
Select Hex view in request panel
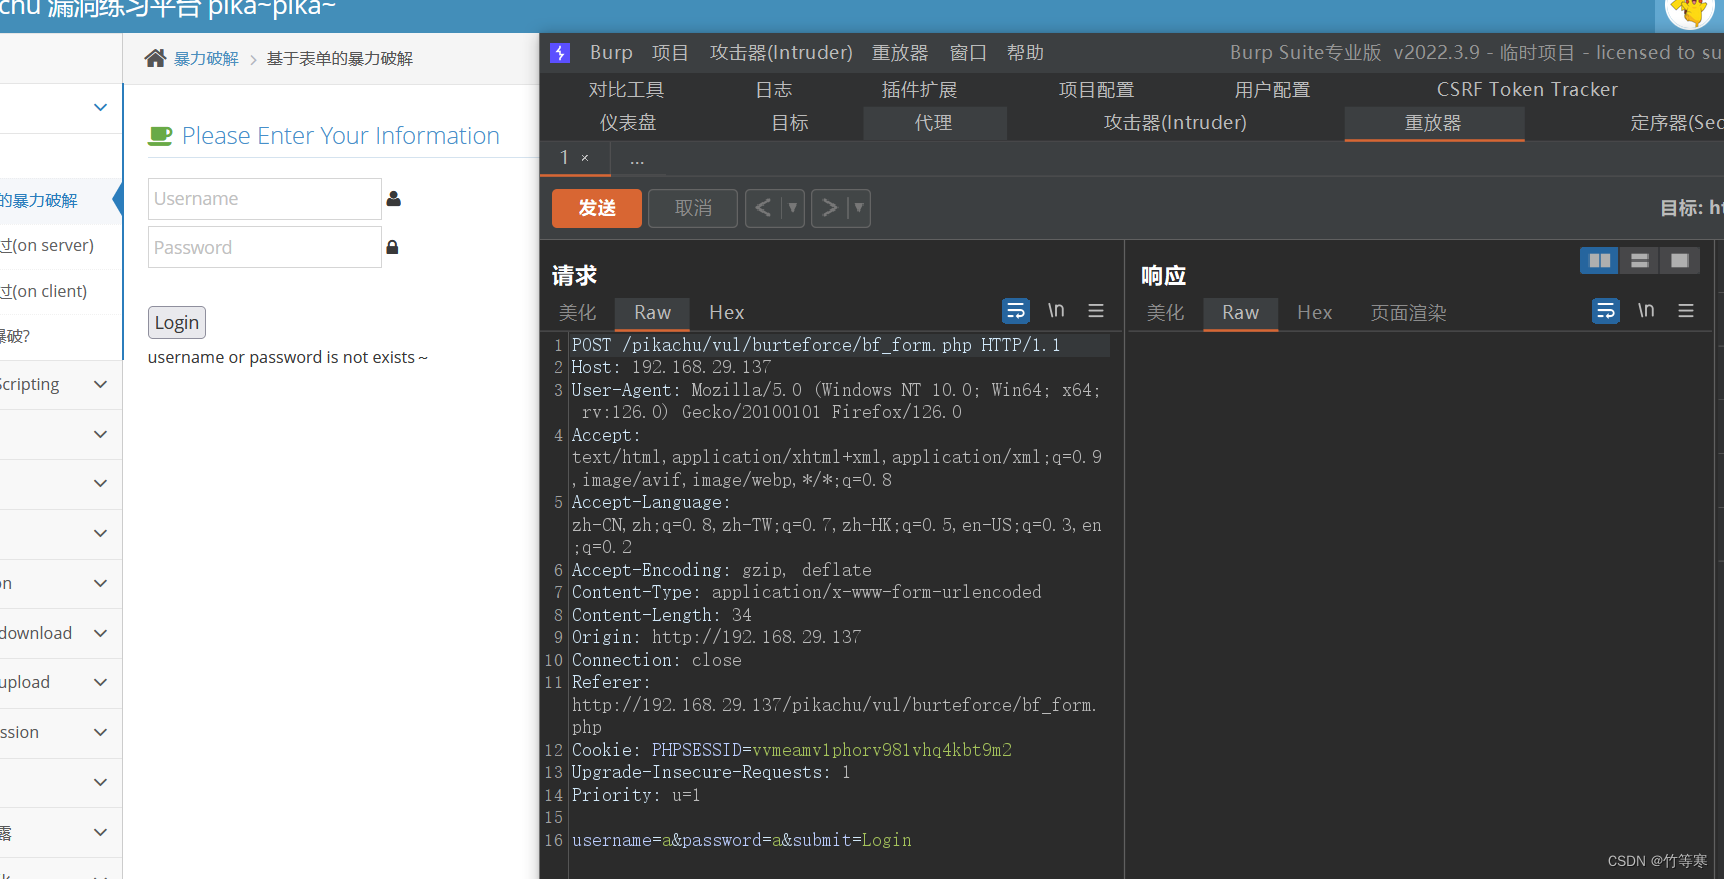click(x=727, y=313)
